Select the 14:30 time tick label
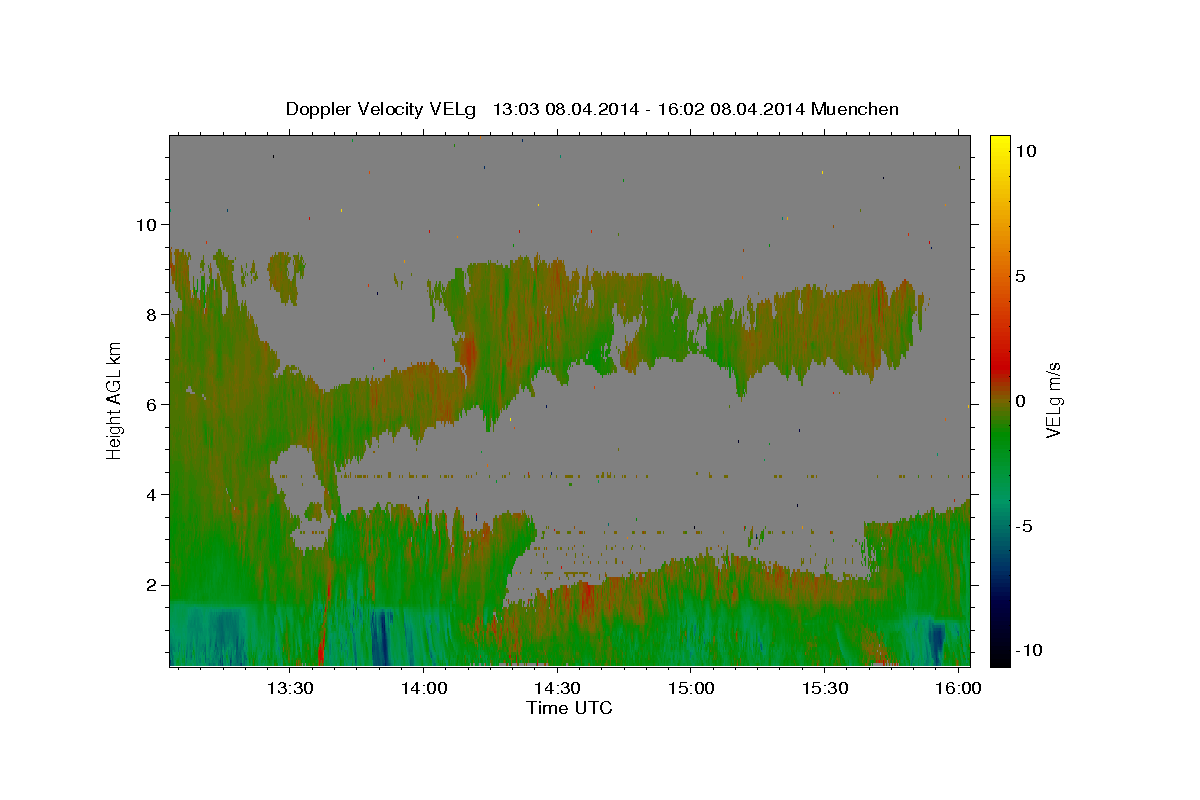The height and width of the screenshot is (800, 1200). click(557, 689)
